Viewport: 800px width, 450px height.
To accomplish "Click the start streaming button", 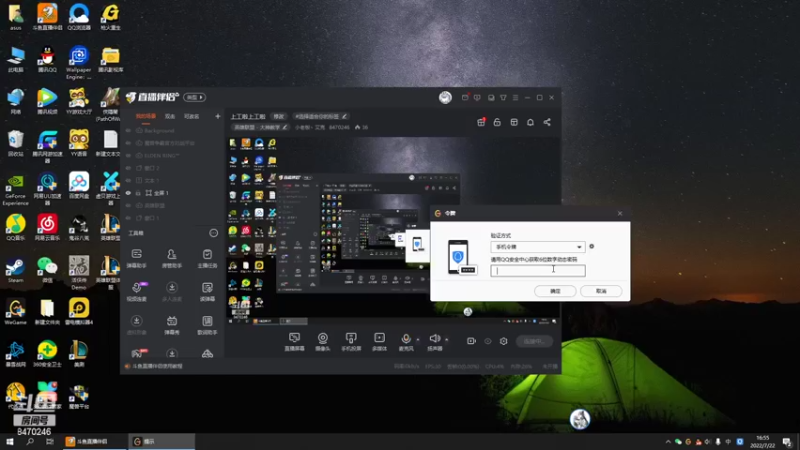I will pos(534,341).
